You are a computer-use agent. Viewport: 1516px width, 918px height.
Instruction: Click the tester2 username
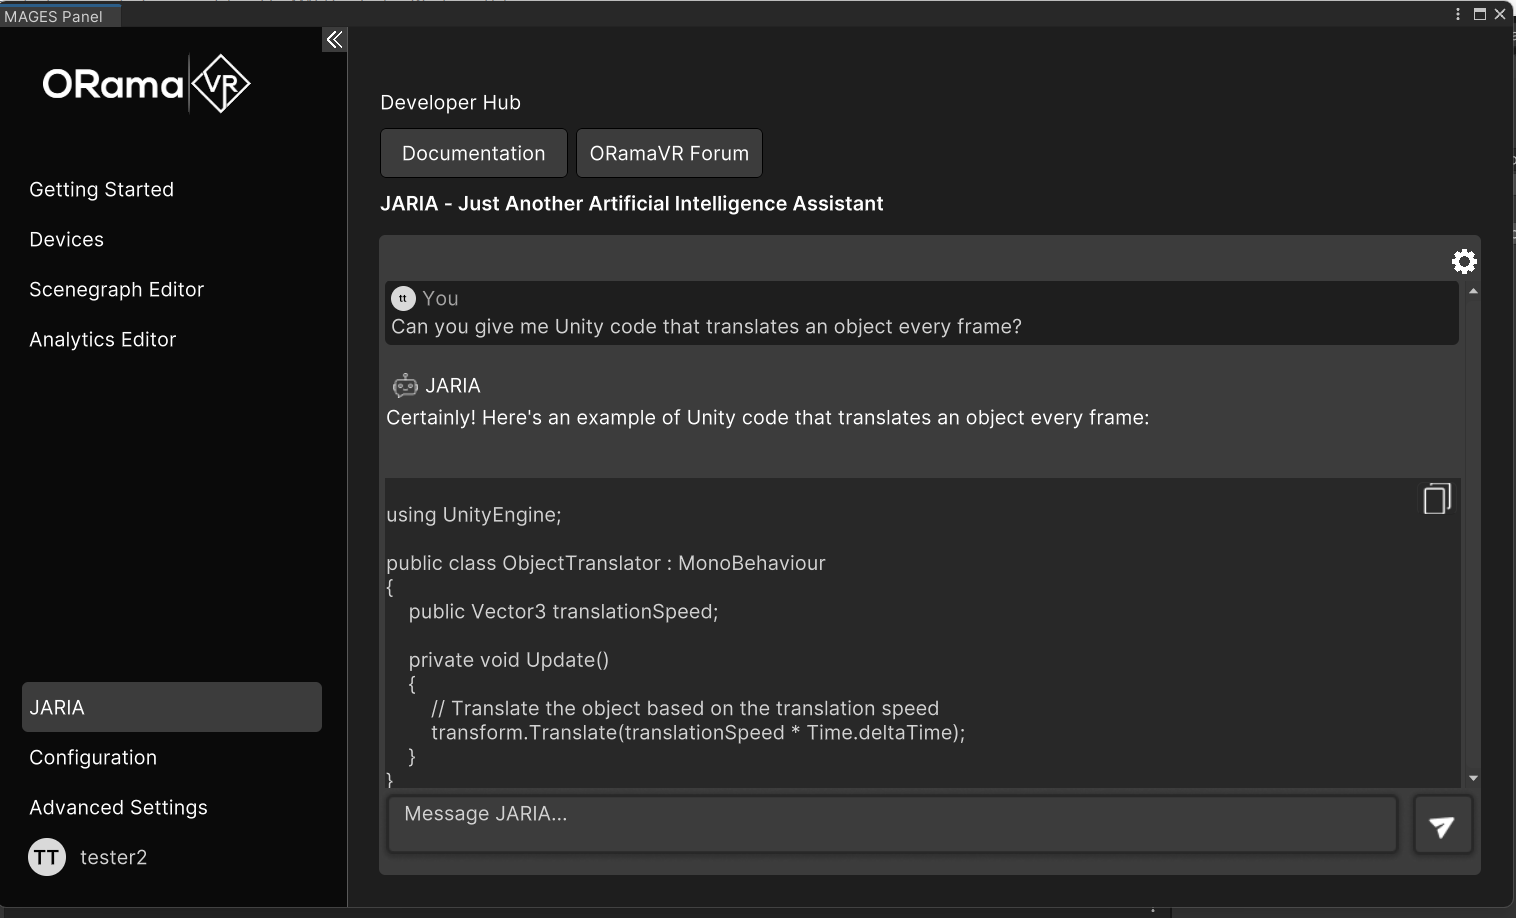coord(114,858)
